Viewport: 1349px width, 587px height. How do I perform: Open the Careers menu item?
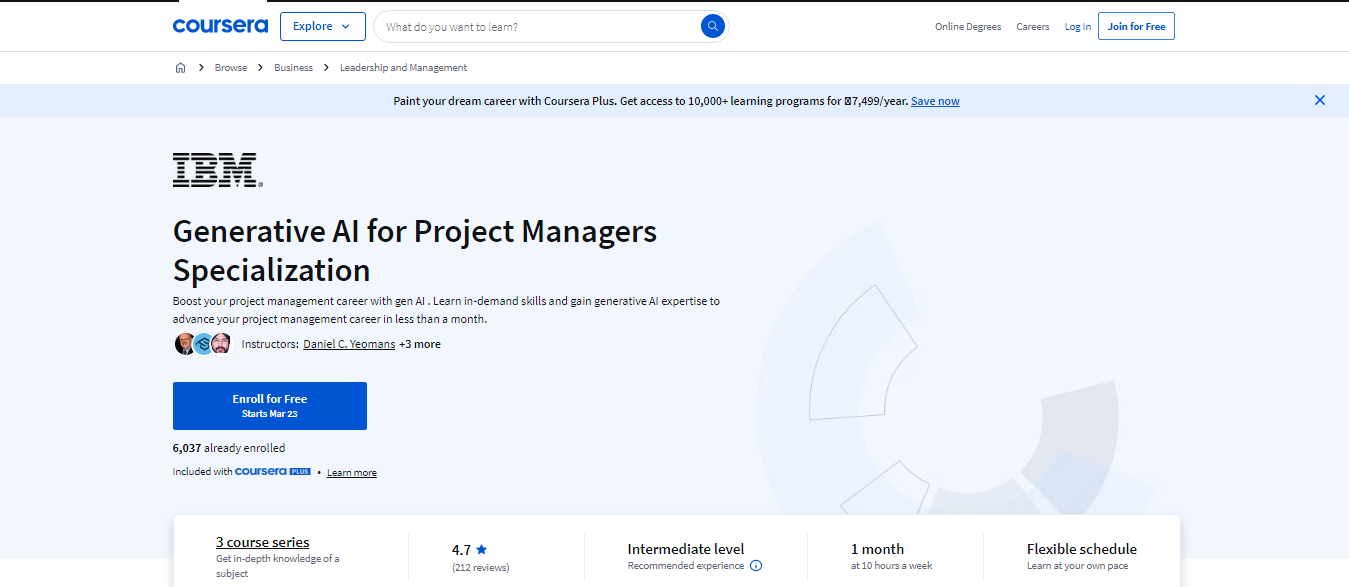pyautogui.click(x=1032, y=27)
